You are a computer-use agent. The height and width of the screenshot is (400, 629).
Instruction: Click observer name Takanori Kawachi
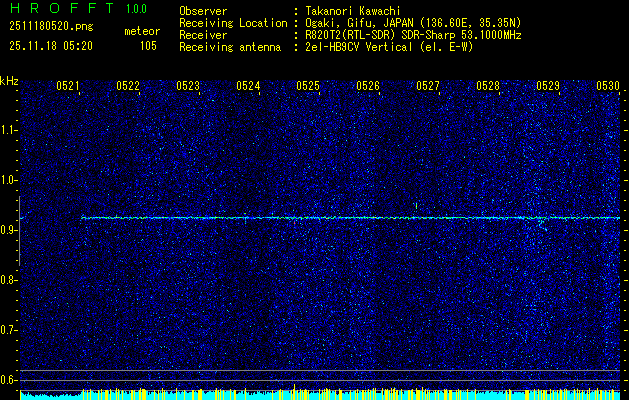(353, 11)
